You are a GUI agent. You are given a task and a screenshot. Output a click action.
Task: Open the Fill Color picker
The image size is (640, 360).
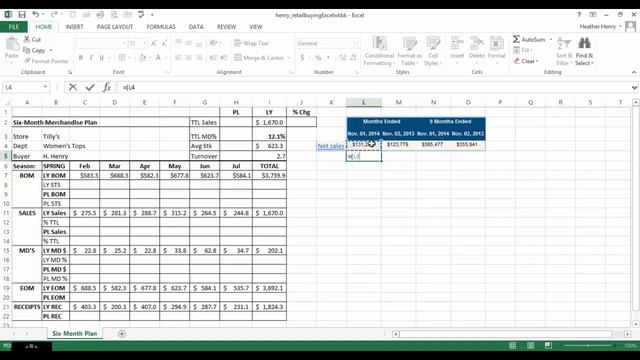(142, 58)
